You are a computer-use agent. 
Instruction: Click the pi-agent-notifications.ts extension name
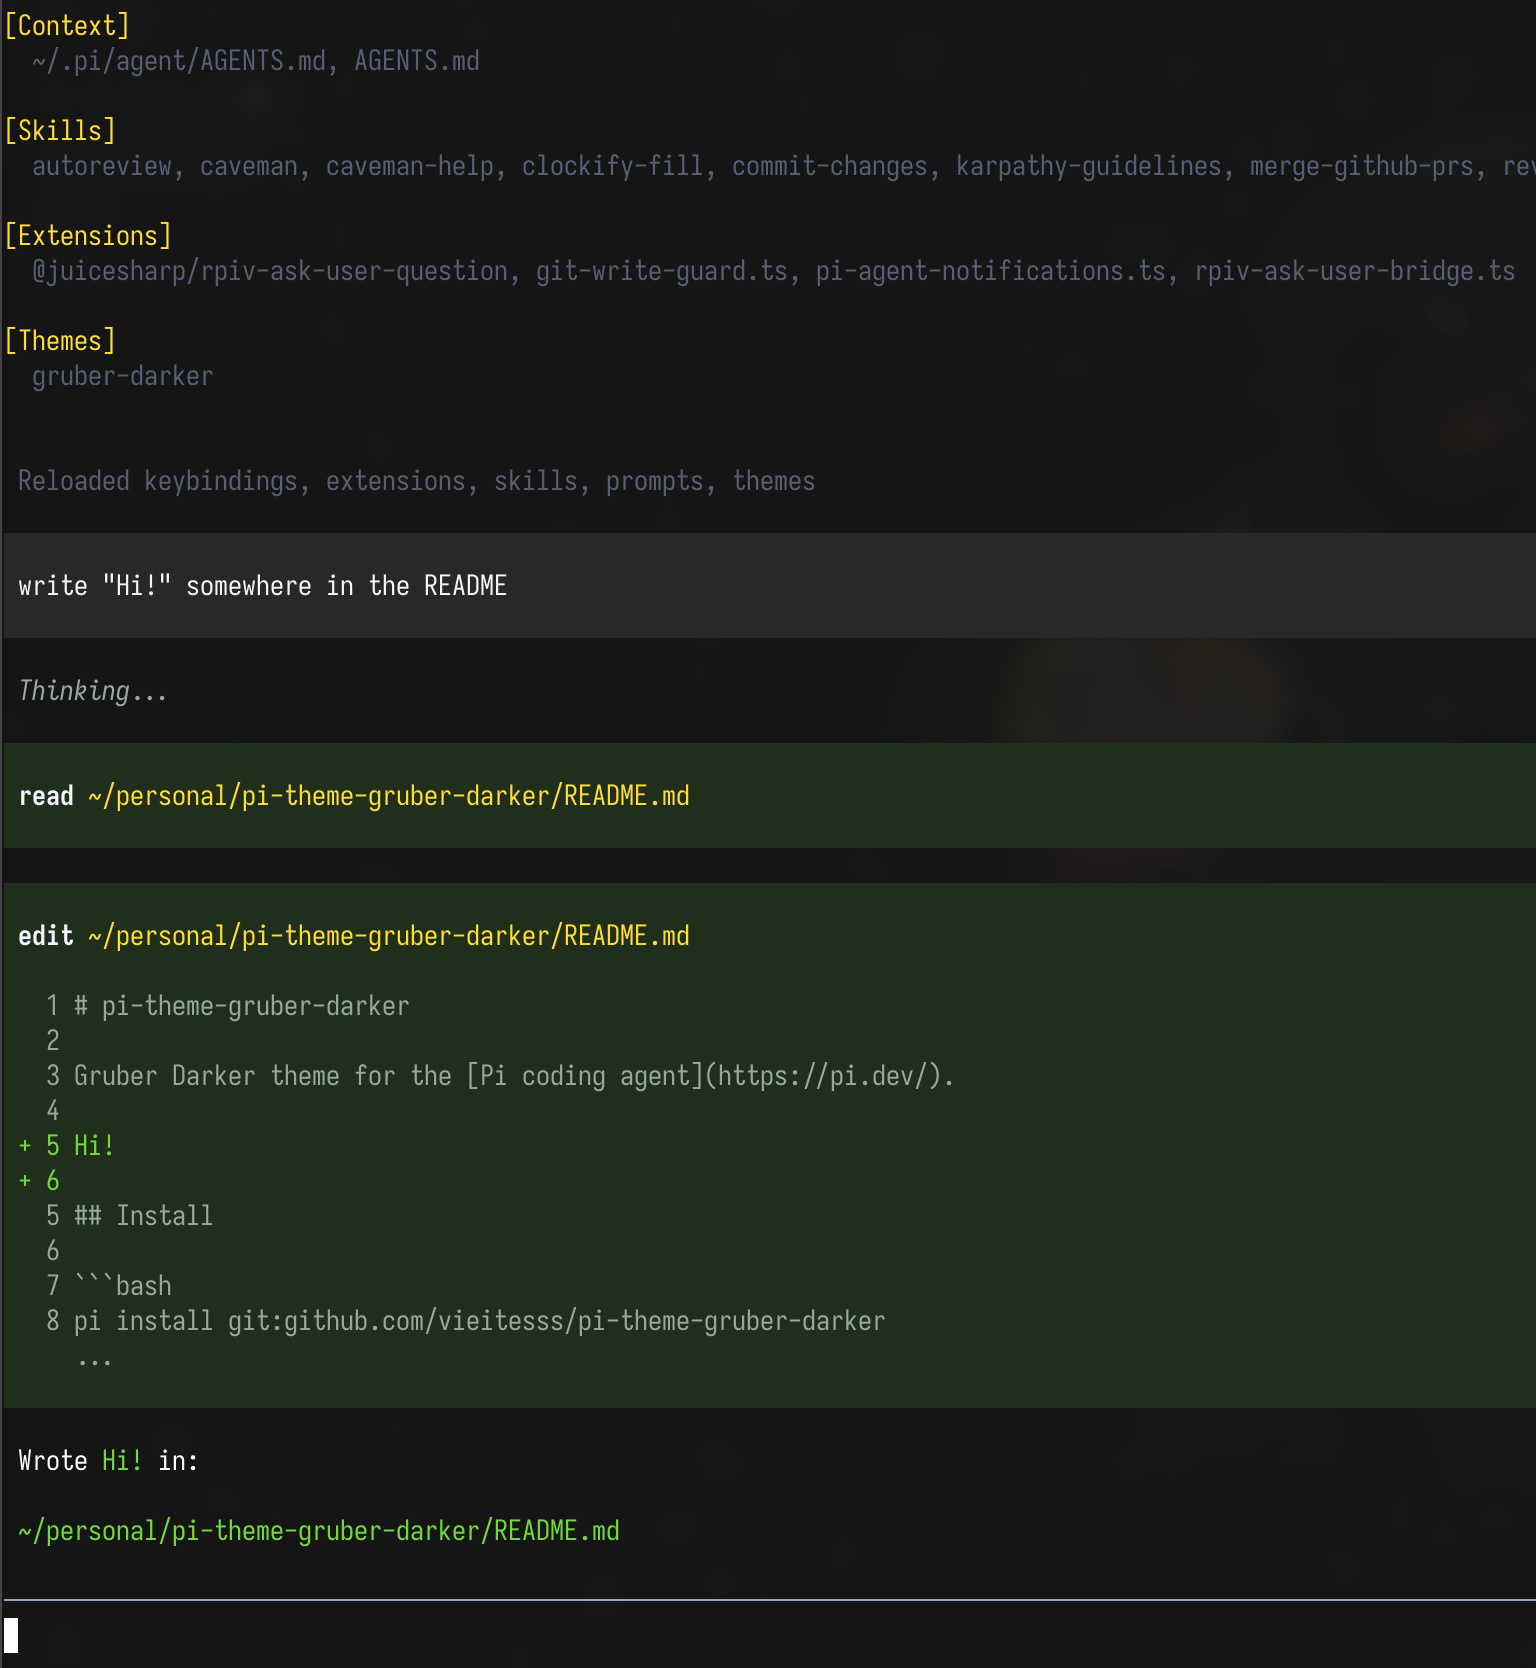click(991, 271)
